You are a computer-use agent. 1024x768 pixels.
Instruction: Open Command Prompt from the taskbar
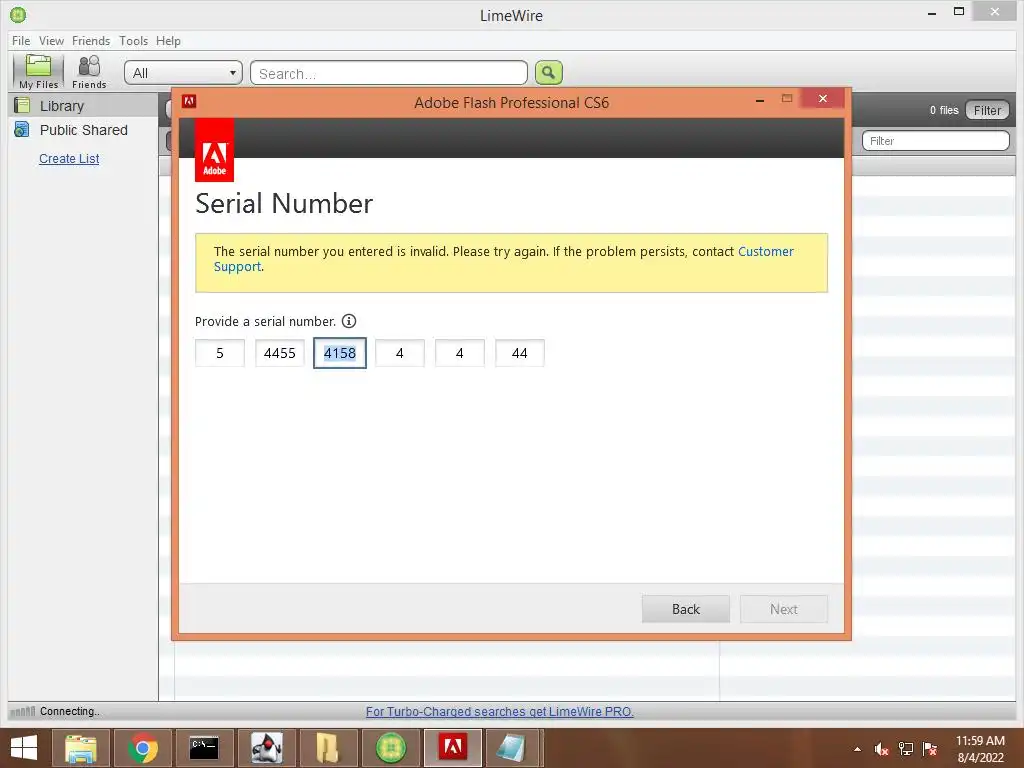tap(204, 748)
